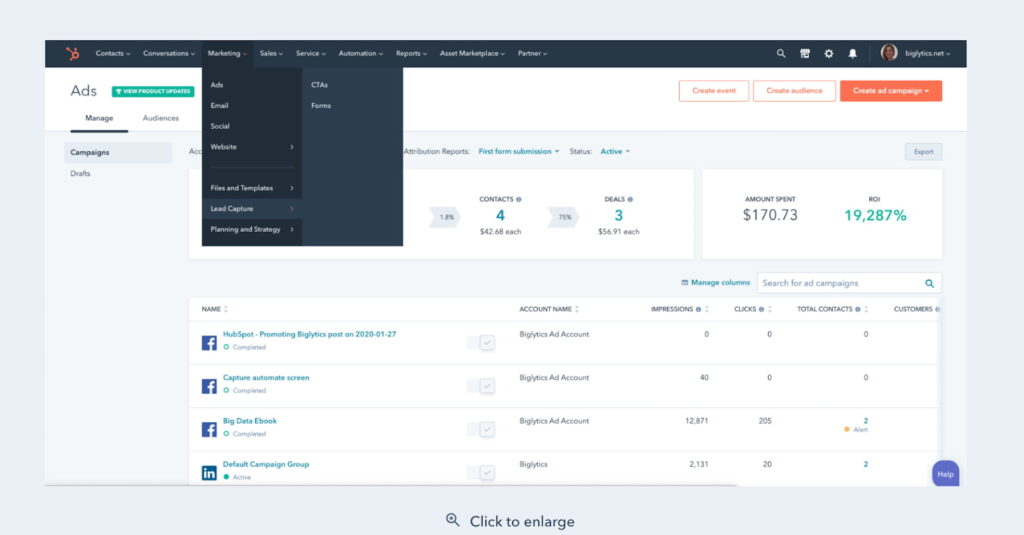Screen dimensions: 1024x535
Task: Open the Partner navigation dropdown
Action: [x=533, y=54]
